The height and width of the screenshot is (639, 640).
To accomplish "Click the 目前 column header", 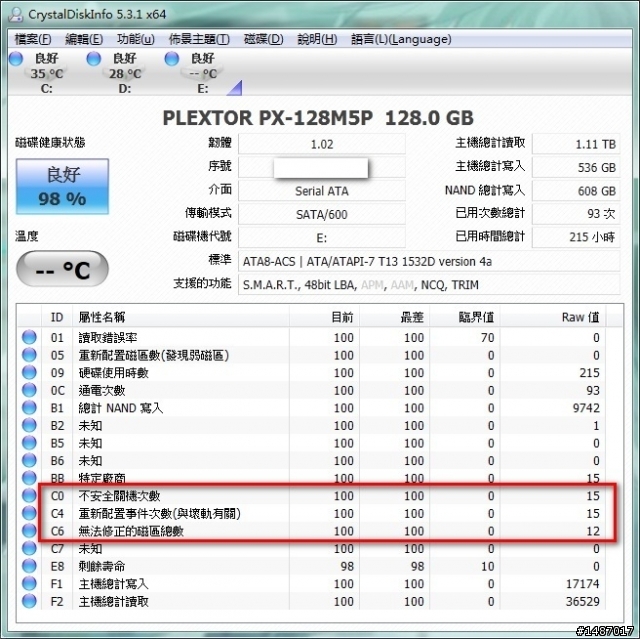I will [x=324, y=317].
